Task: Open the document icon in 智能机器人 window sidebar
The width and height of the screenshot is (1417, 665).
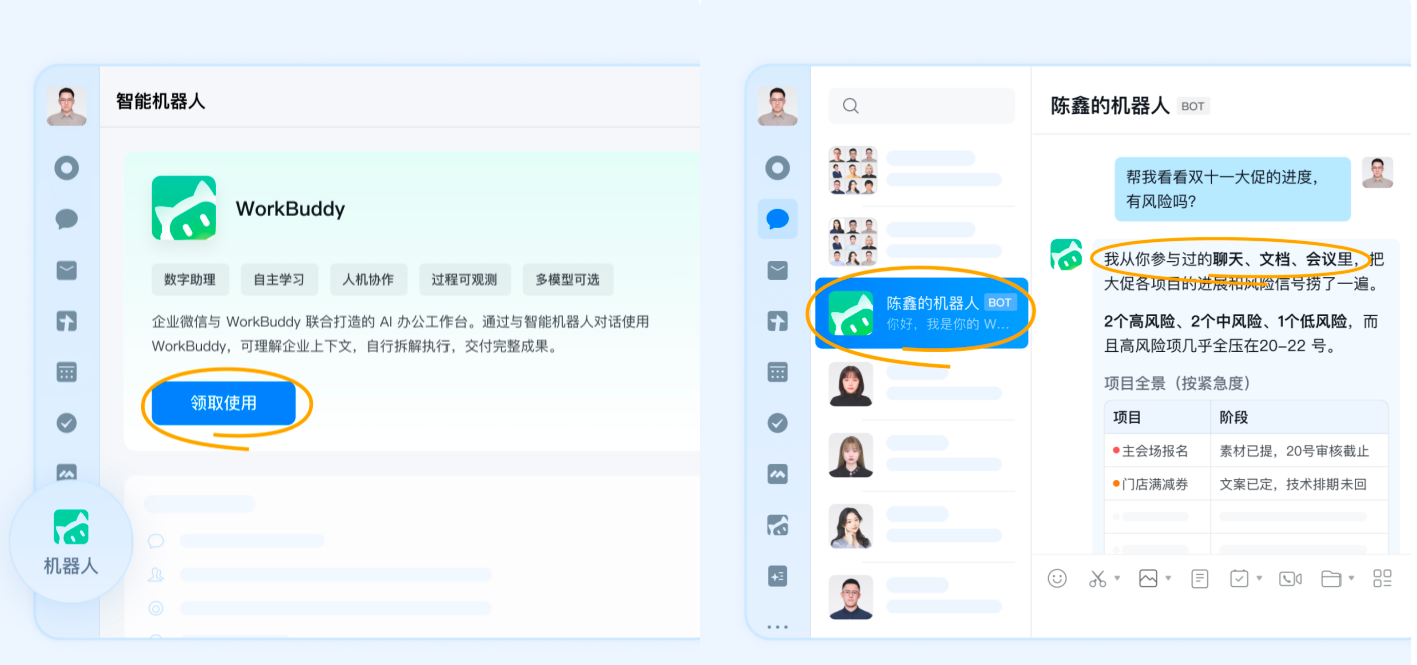Action: click(x=67, y=321)
